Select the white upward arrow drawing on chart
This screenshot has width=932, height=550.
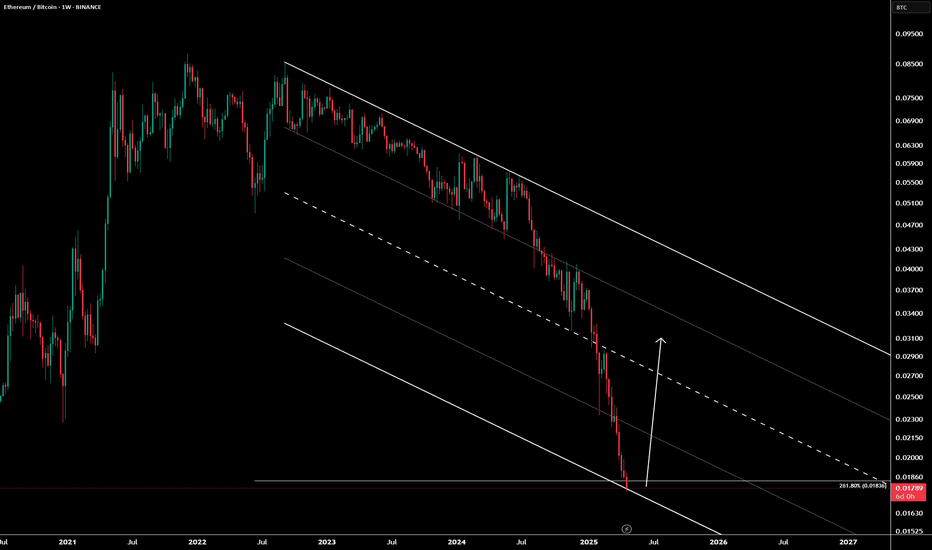click(653, 413)
